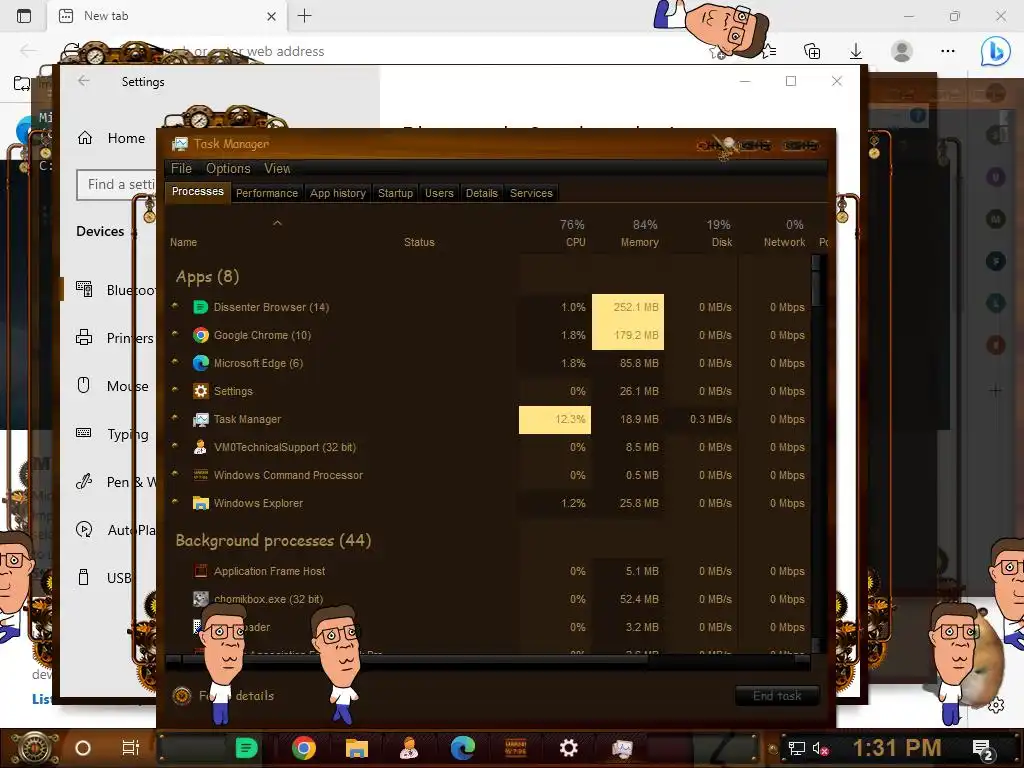Sort by the Disk column header
The image size is (1024, 768).
pyautogui.click(x=702, y=232)
